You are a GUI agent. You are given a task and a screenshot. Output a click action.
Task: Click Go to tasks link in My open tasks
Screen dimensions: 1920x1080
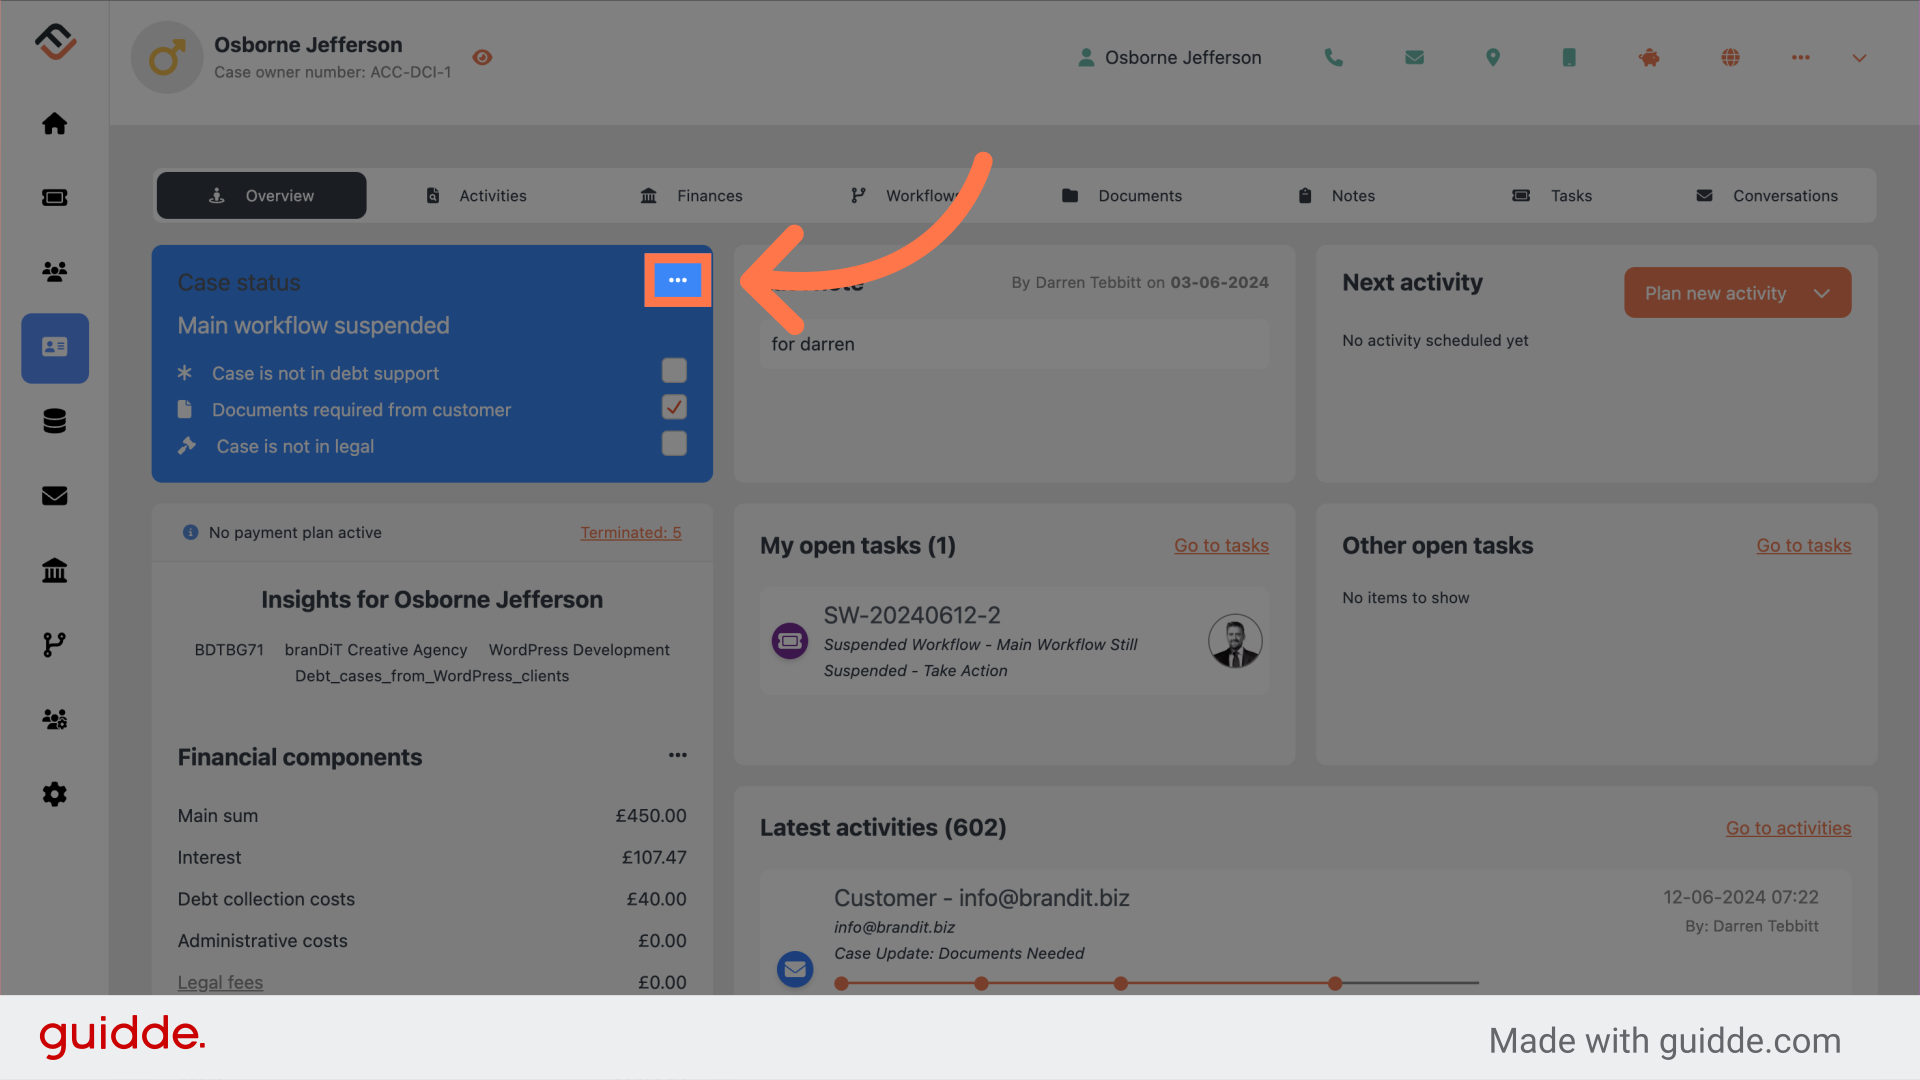click(1218, 543)
